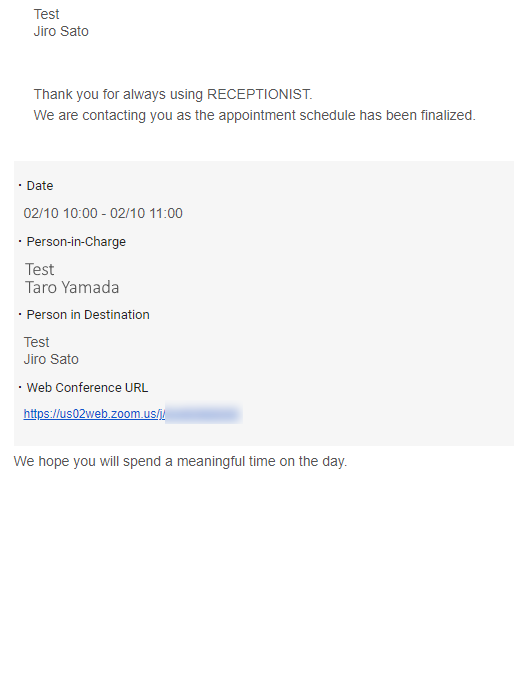
Task: Click the Test text under Person in Destination
Action: [36, 342]
